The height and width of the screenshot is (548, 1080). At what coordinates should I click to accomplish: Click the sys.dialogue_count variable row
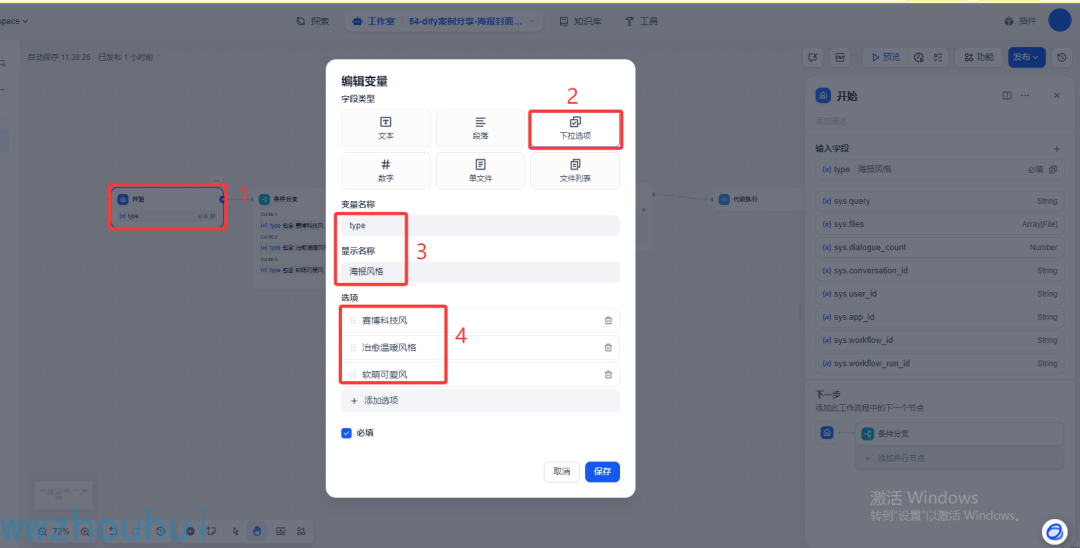[x=939, y=247]
